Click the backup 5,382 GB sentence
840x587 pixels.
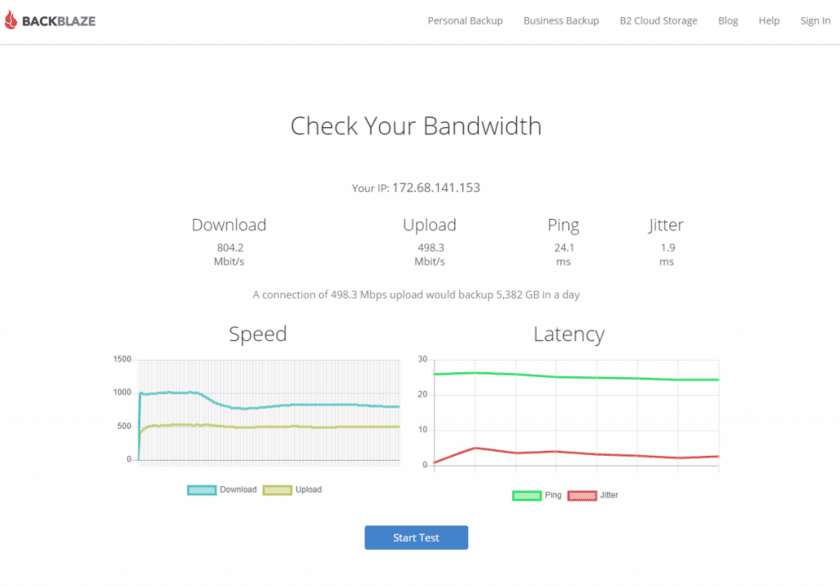click(x=416, y=295)
